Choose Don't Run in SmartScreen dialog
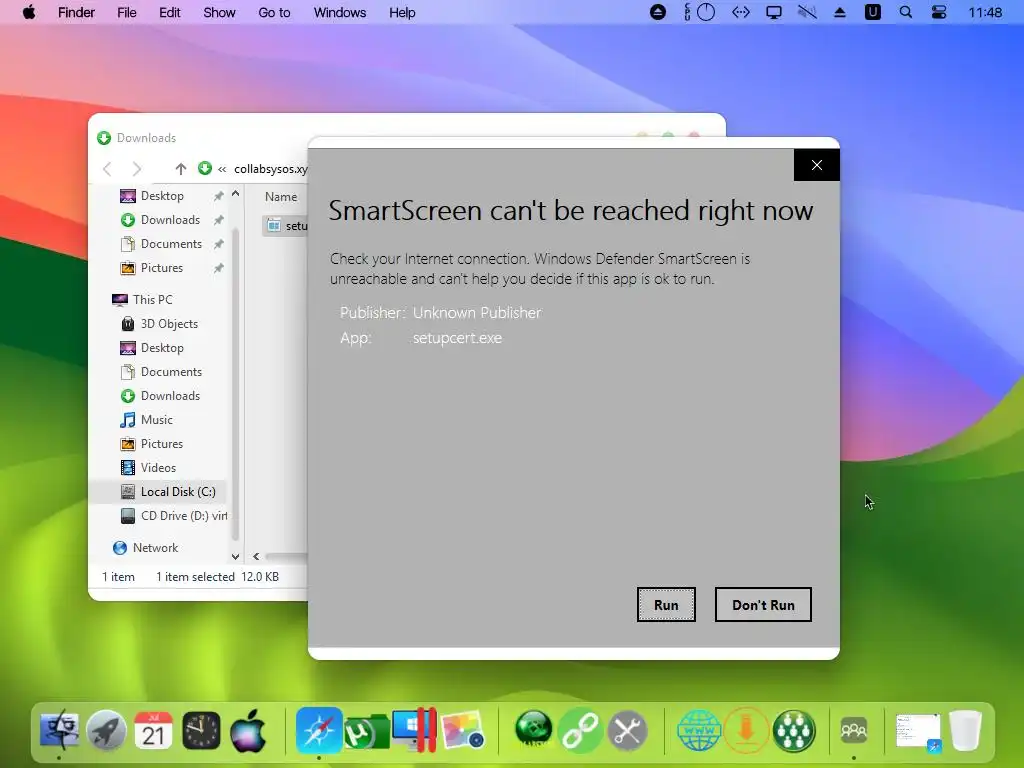 (763, 605)
